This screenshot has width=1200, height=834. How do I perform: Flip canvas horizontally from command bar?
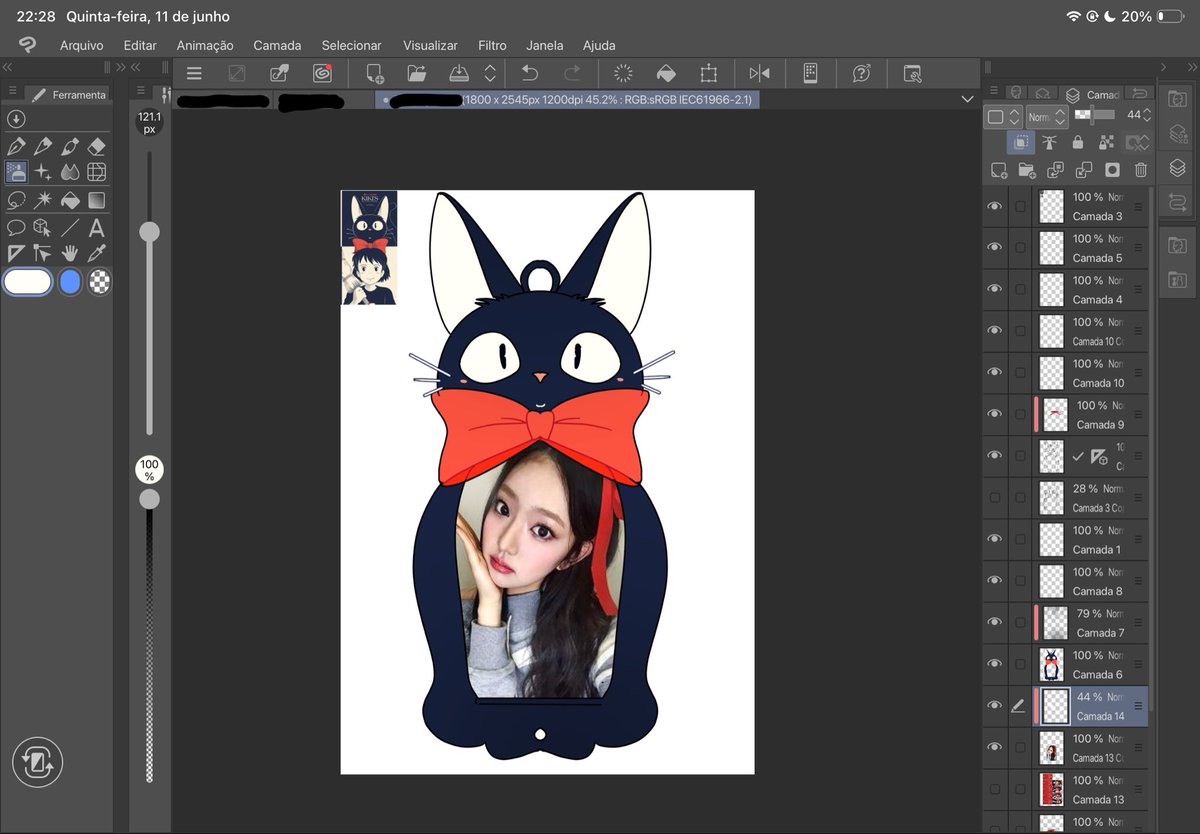click(x=759, y=73)
